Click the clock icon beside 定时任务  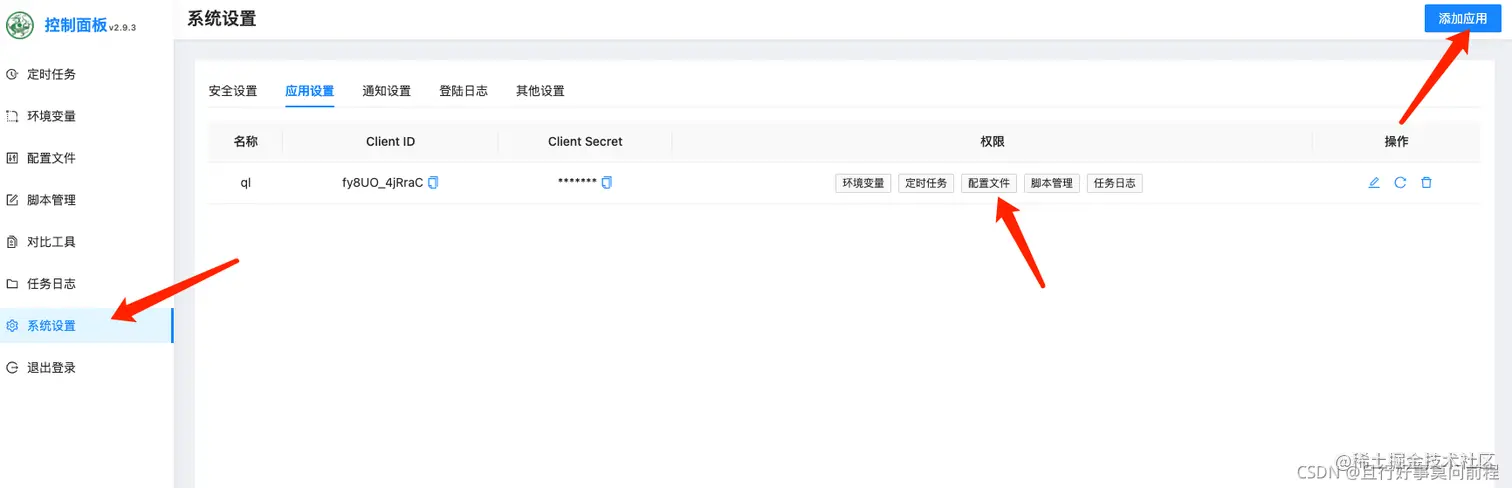pyautogui.click(x=12, y=74)
